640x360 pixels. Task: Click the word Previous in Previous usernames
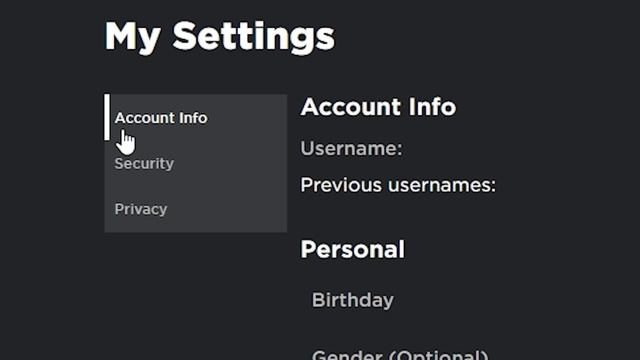pyautogui.click(x=341, y=185)
